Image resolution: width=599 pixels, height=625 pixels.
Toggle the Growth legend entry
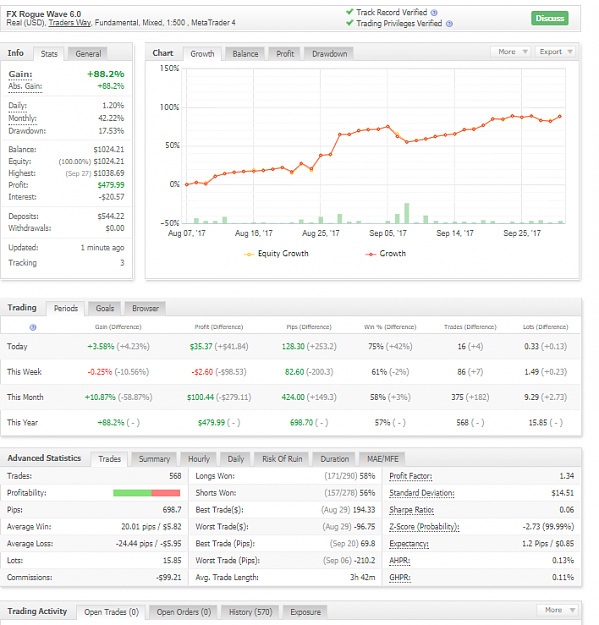[386, 254]
